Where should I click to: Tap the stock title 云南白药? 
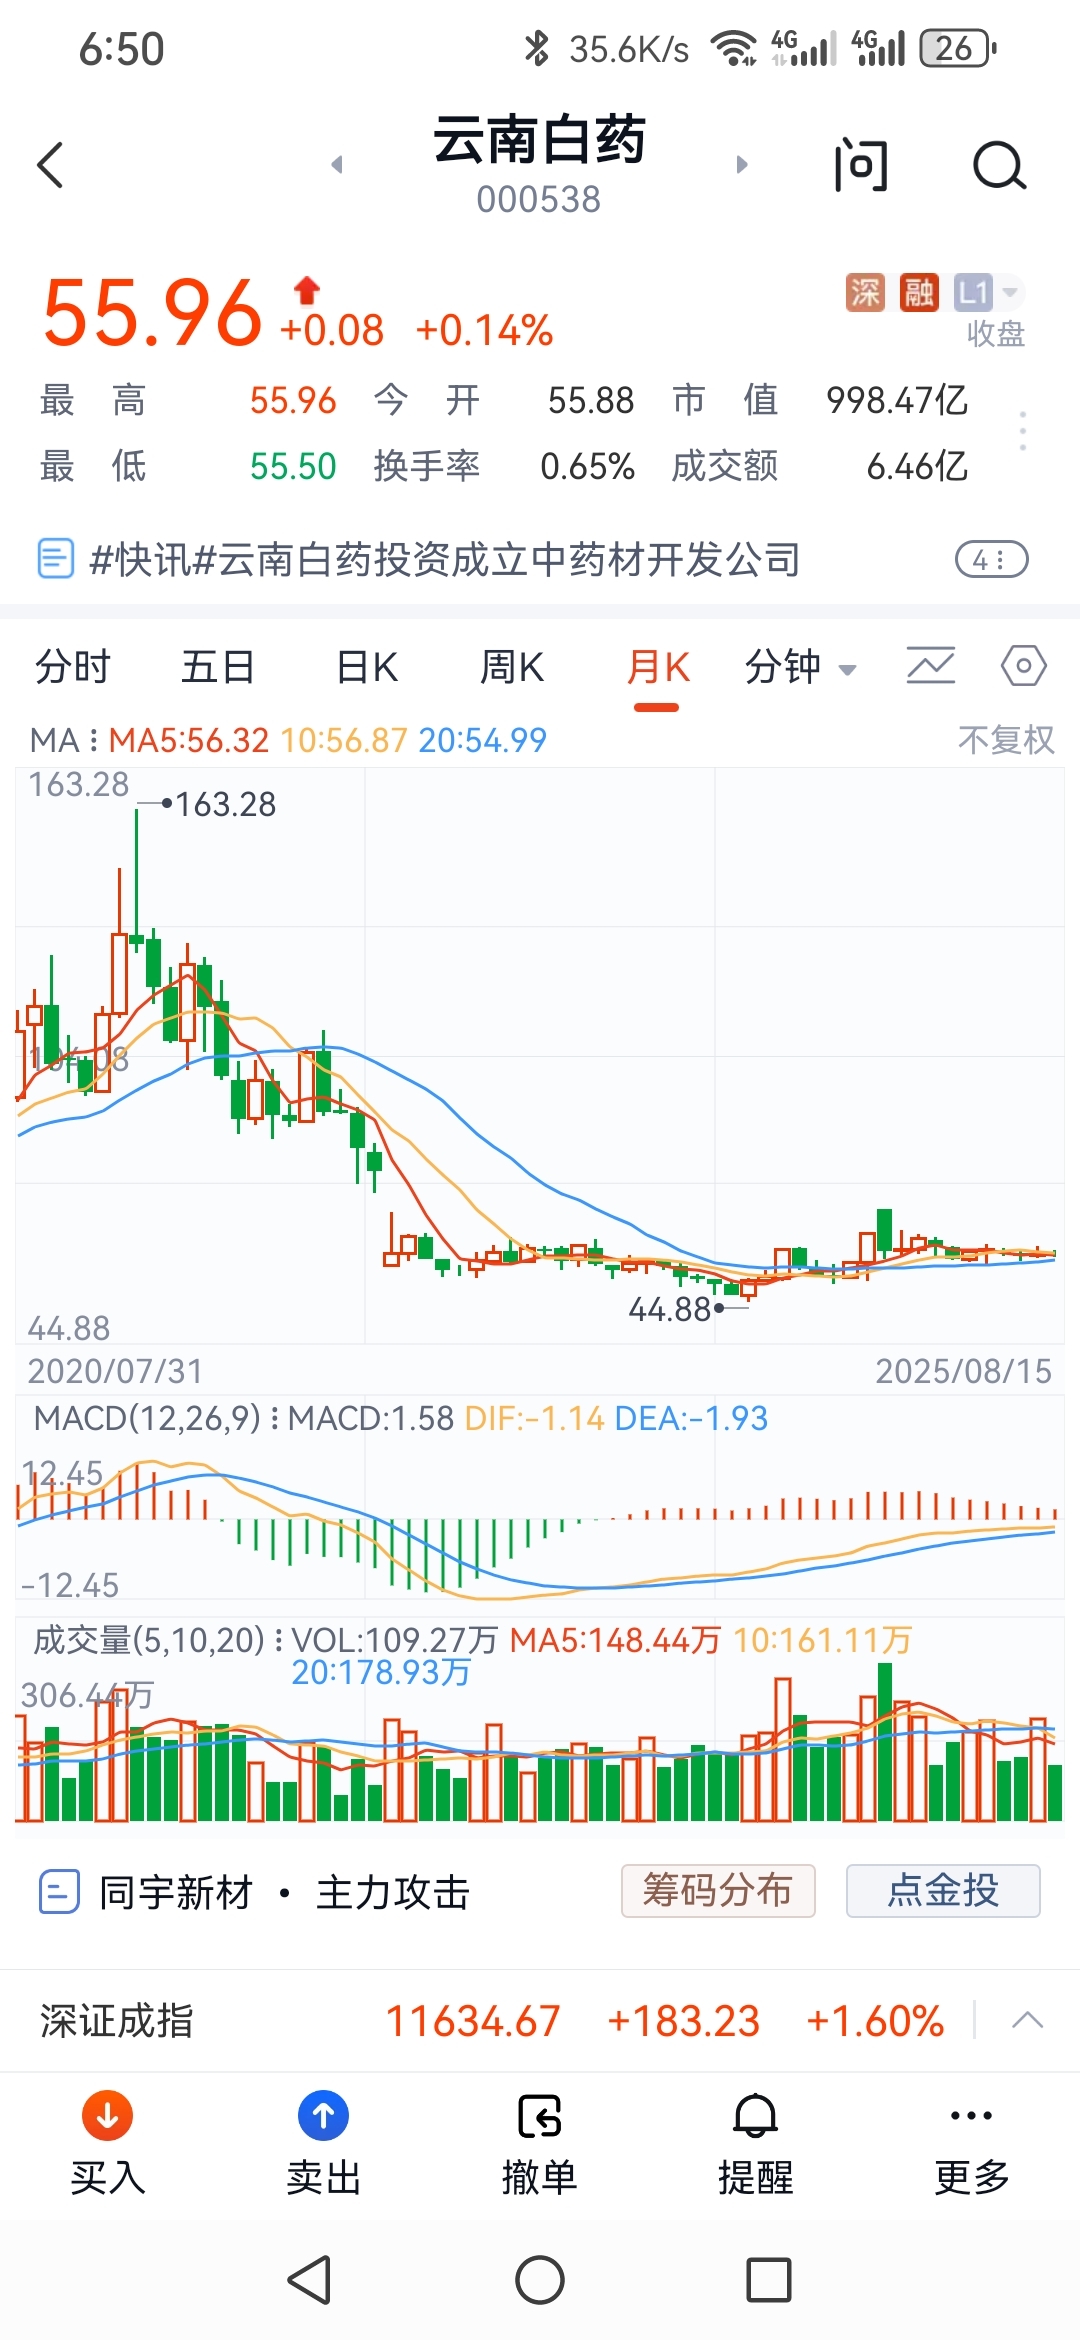coord(539,139)
